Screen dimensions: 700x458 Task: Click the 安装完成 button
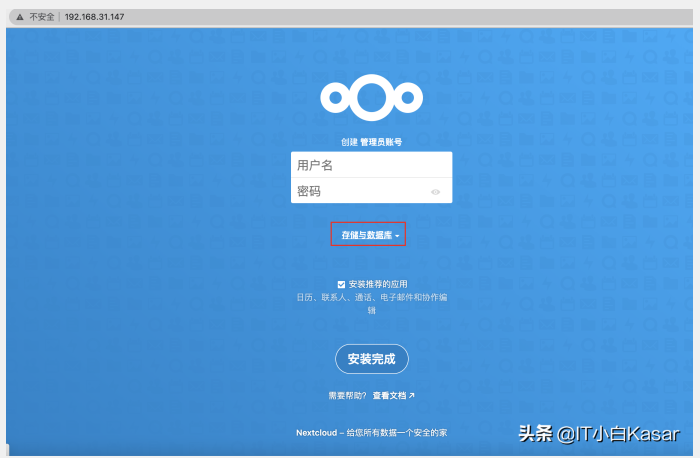[371, 359]
